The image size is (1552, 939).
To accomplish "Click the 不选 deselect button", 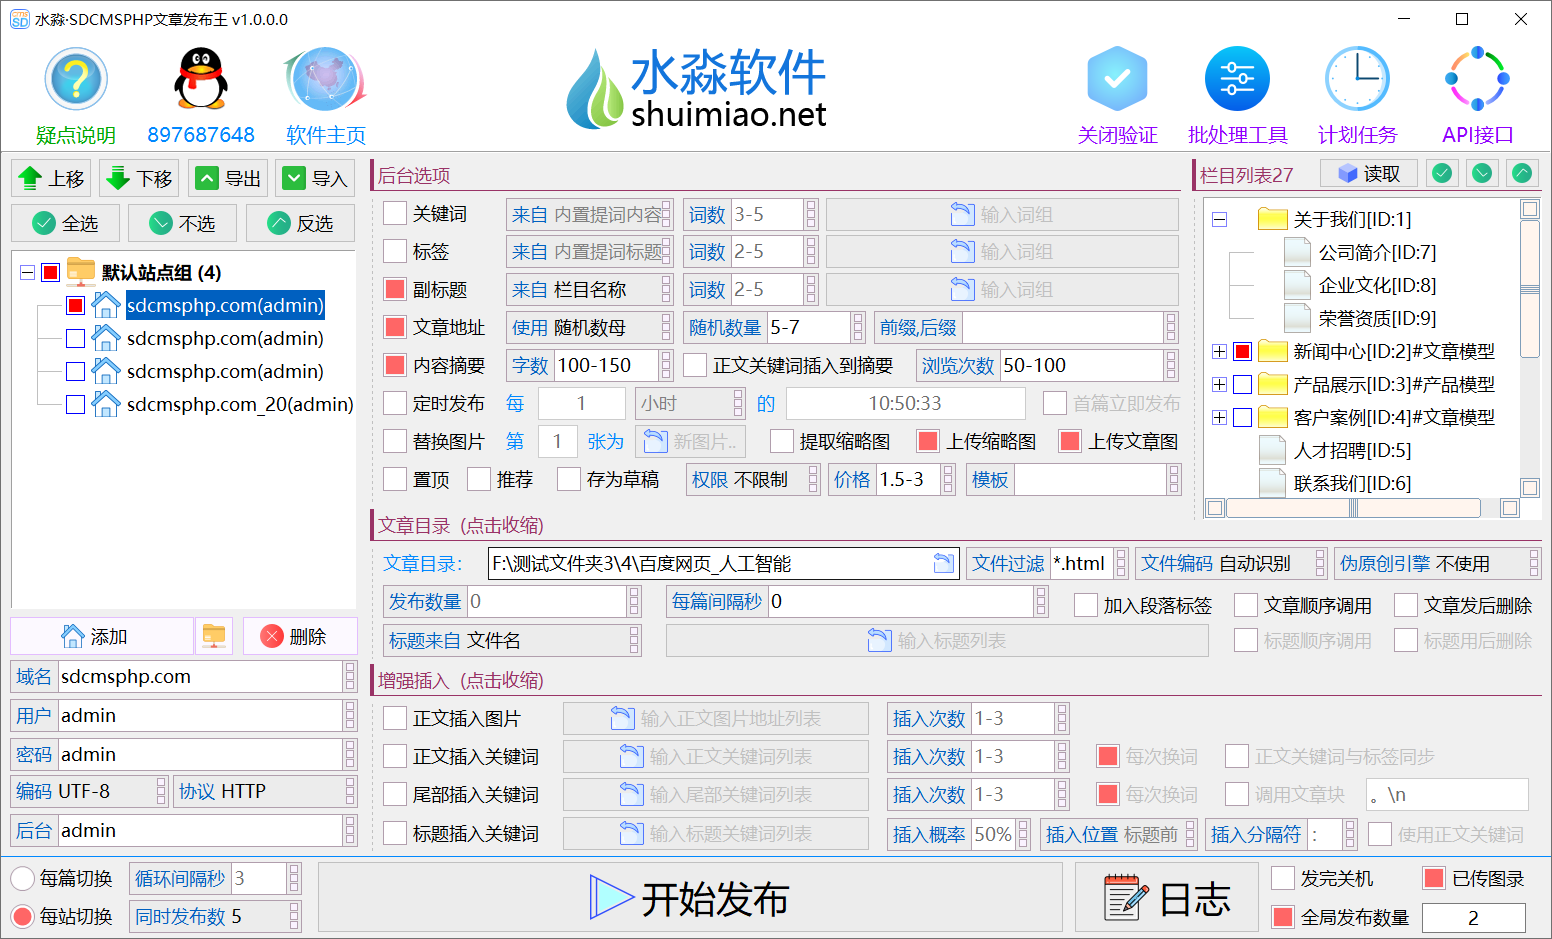I will point(183,223).
